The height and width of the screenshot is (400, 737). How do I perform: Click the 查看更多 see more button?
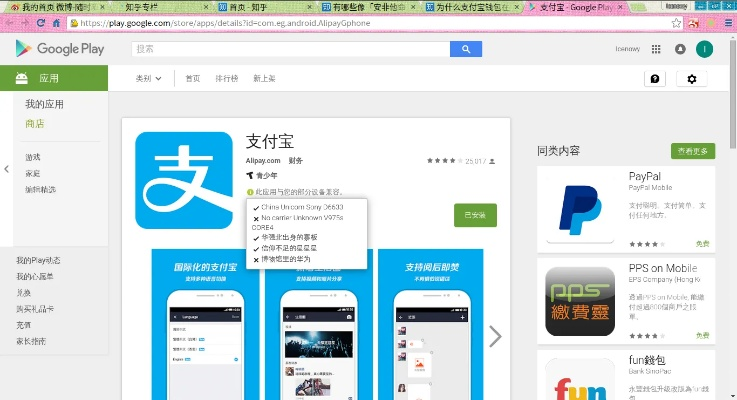point(693,151)
